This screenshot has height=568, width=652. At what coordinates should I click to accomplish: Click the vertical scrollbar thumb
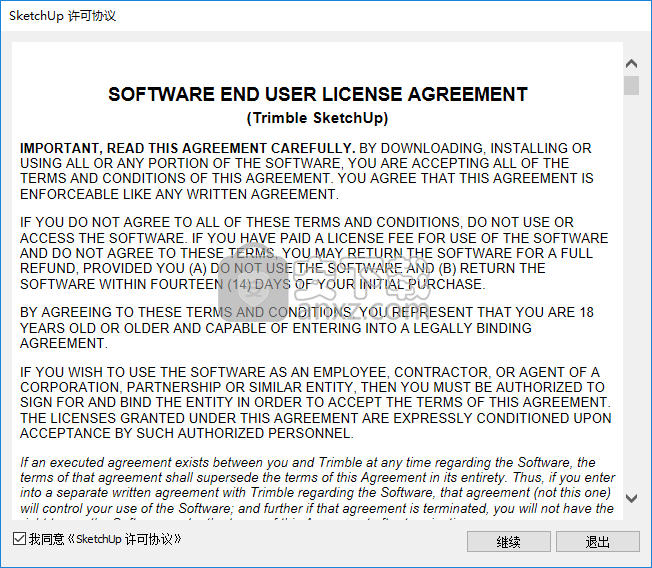631,85
